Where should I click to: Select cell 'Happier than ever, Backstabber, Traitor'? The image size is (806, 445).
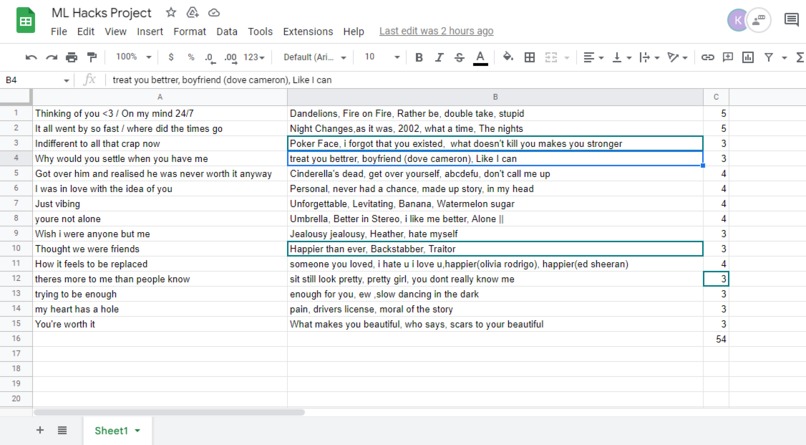(495, 249)
